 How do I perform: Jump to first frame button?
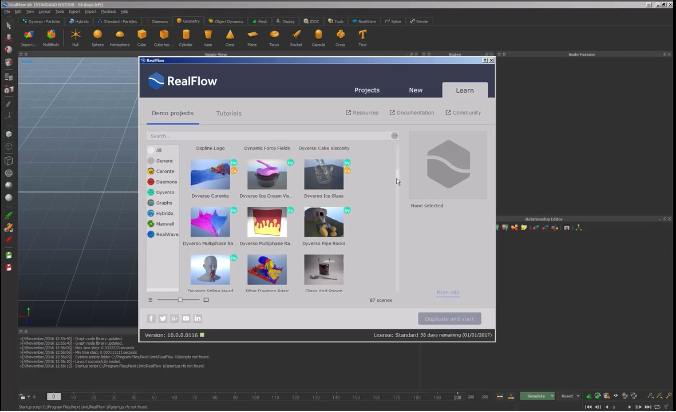pyautogui.click(x=589, y=407)
